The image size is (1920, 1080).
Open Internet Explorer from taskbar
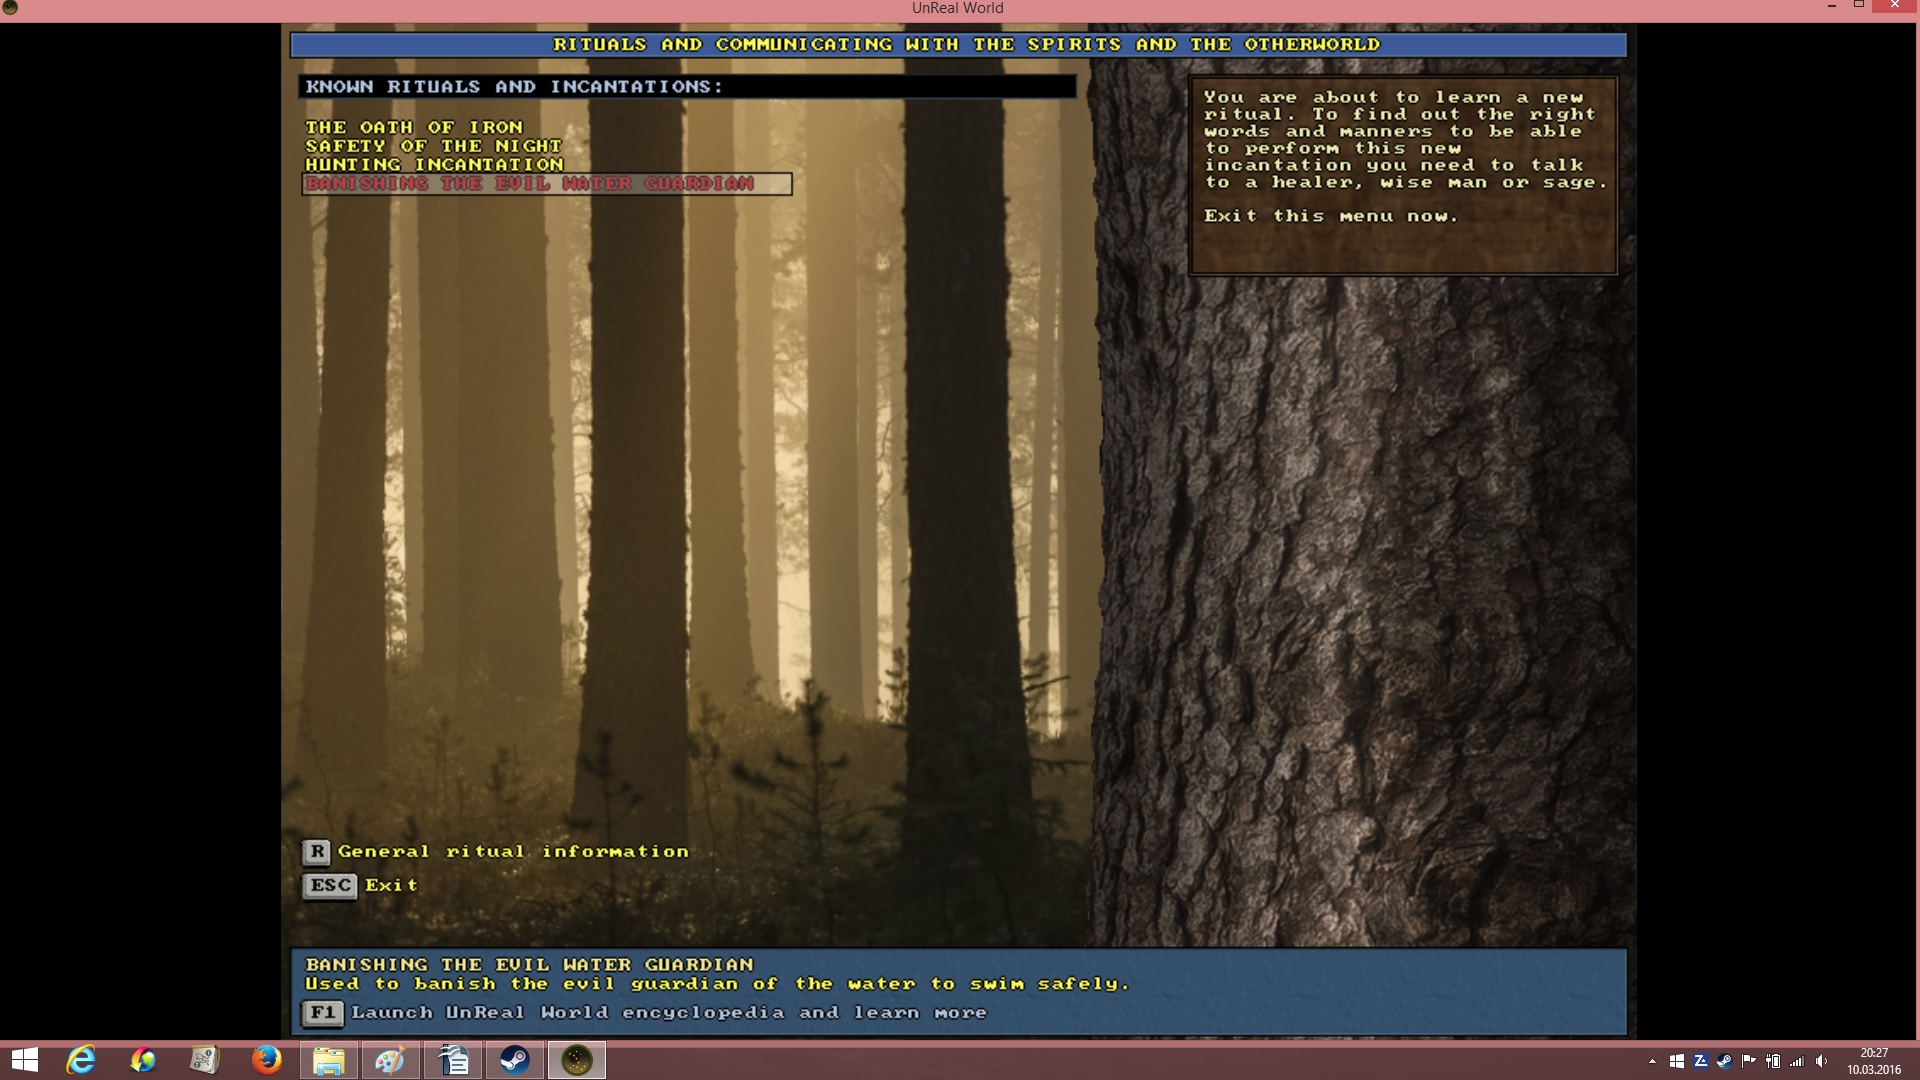(81, 1060)
